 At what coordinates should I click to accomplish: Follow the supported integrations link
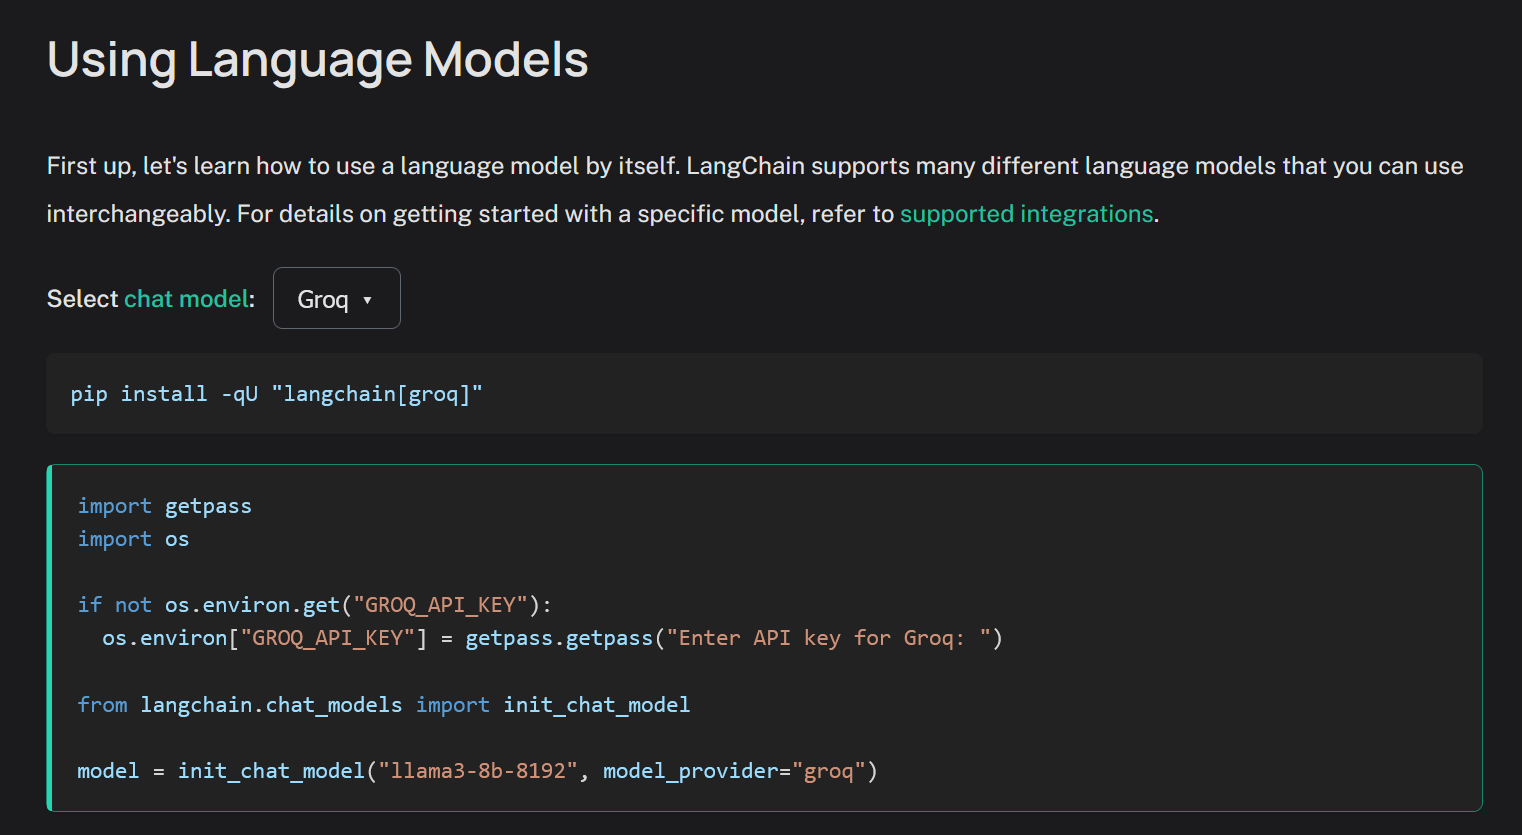1026,214
